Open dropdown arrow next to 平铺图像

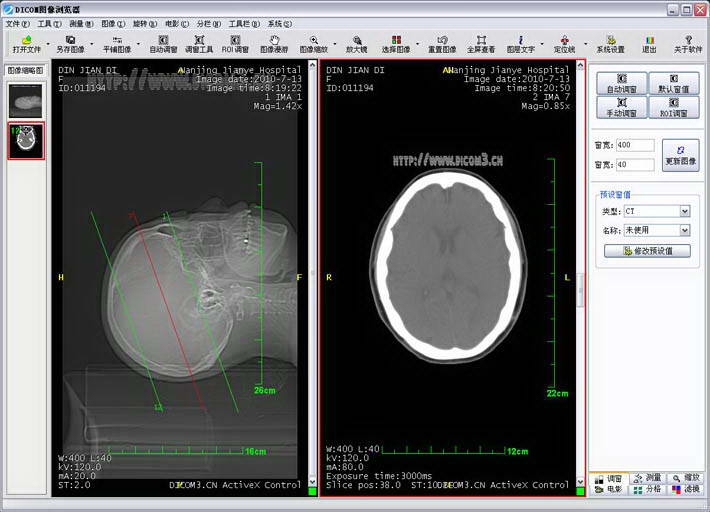[138, 44]
